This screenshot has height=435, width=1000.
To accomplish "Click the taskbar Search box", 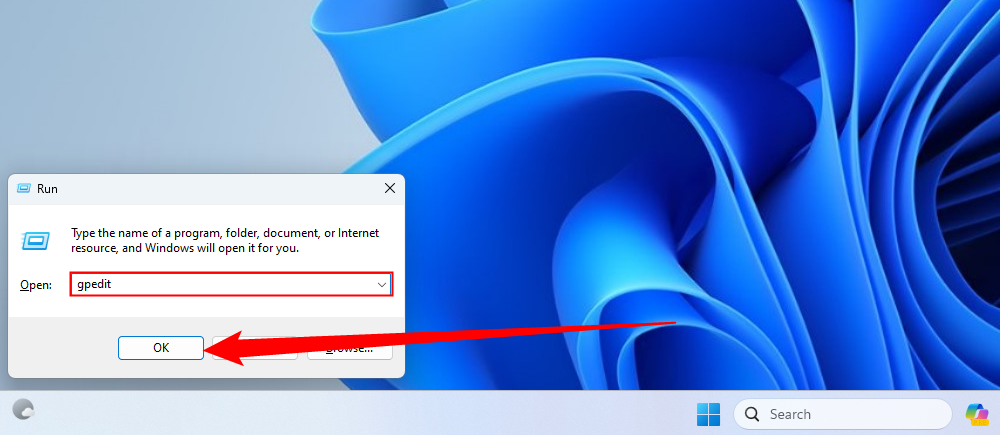I will pos(842,414).
